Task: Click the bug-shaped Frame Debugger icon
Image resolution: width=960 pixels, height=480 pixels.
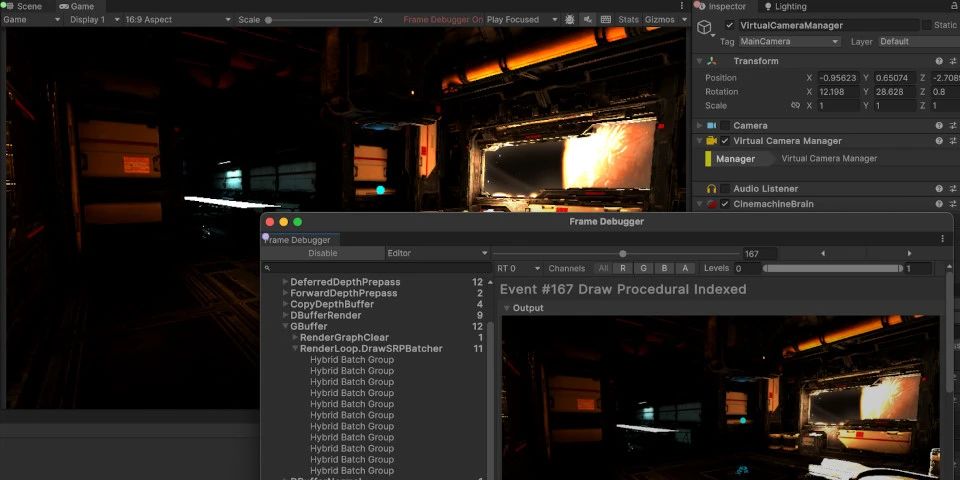Action: (570, 19)
